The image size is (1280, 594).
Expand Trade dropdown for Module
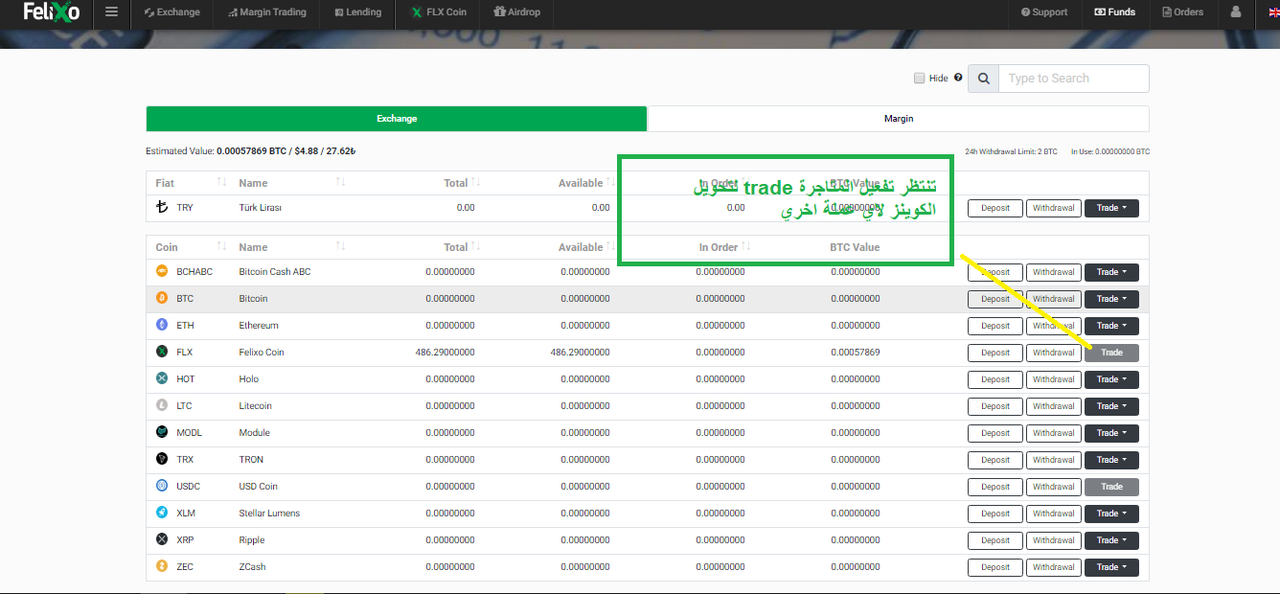(1111, 433)
